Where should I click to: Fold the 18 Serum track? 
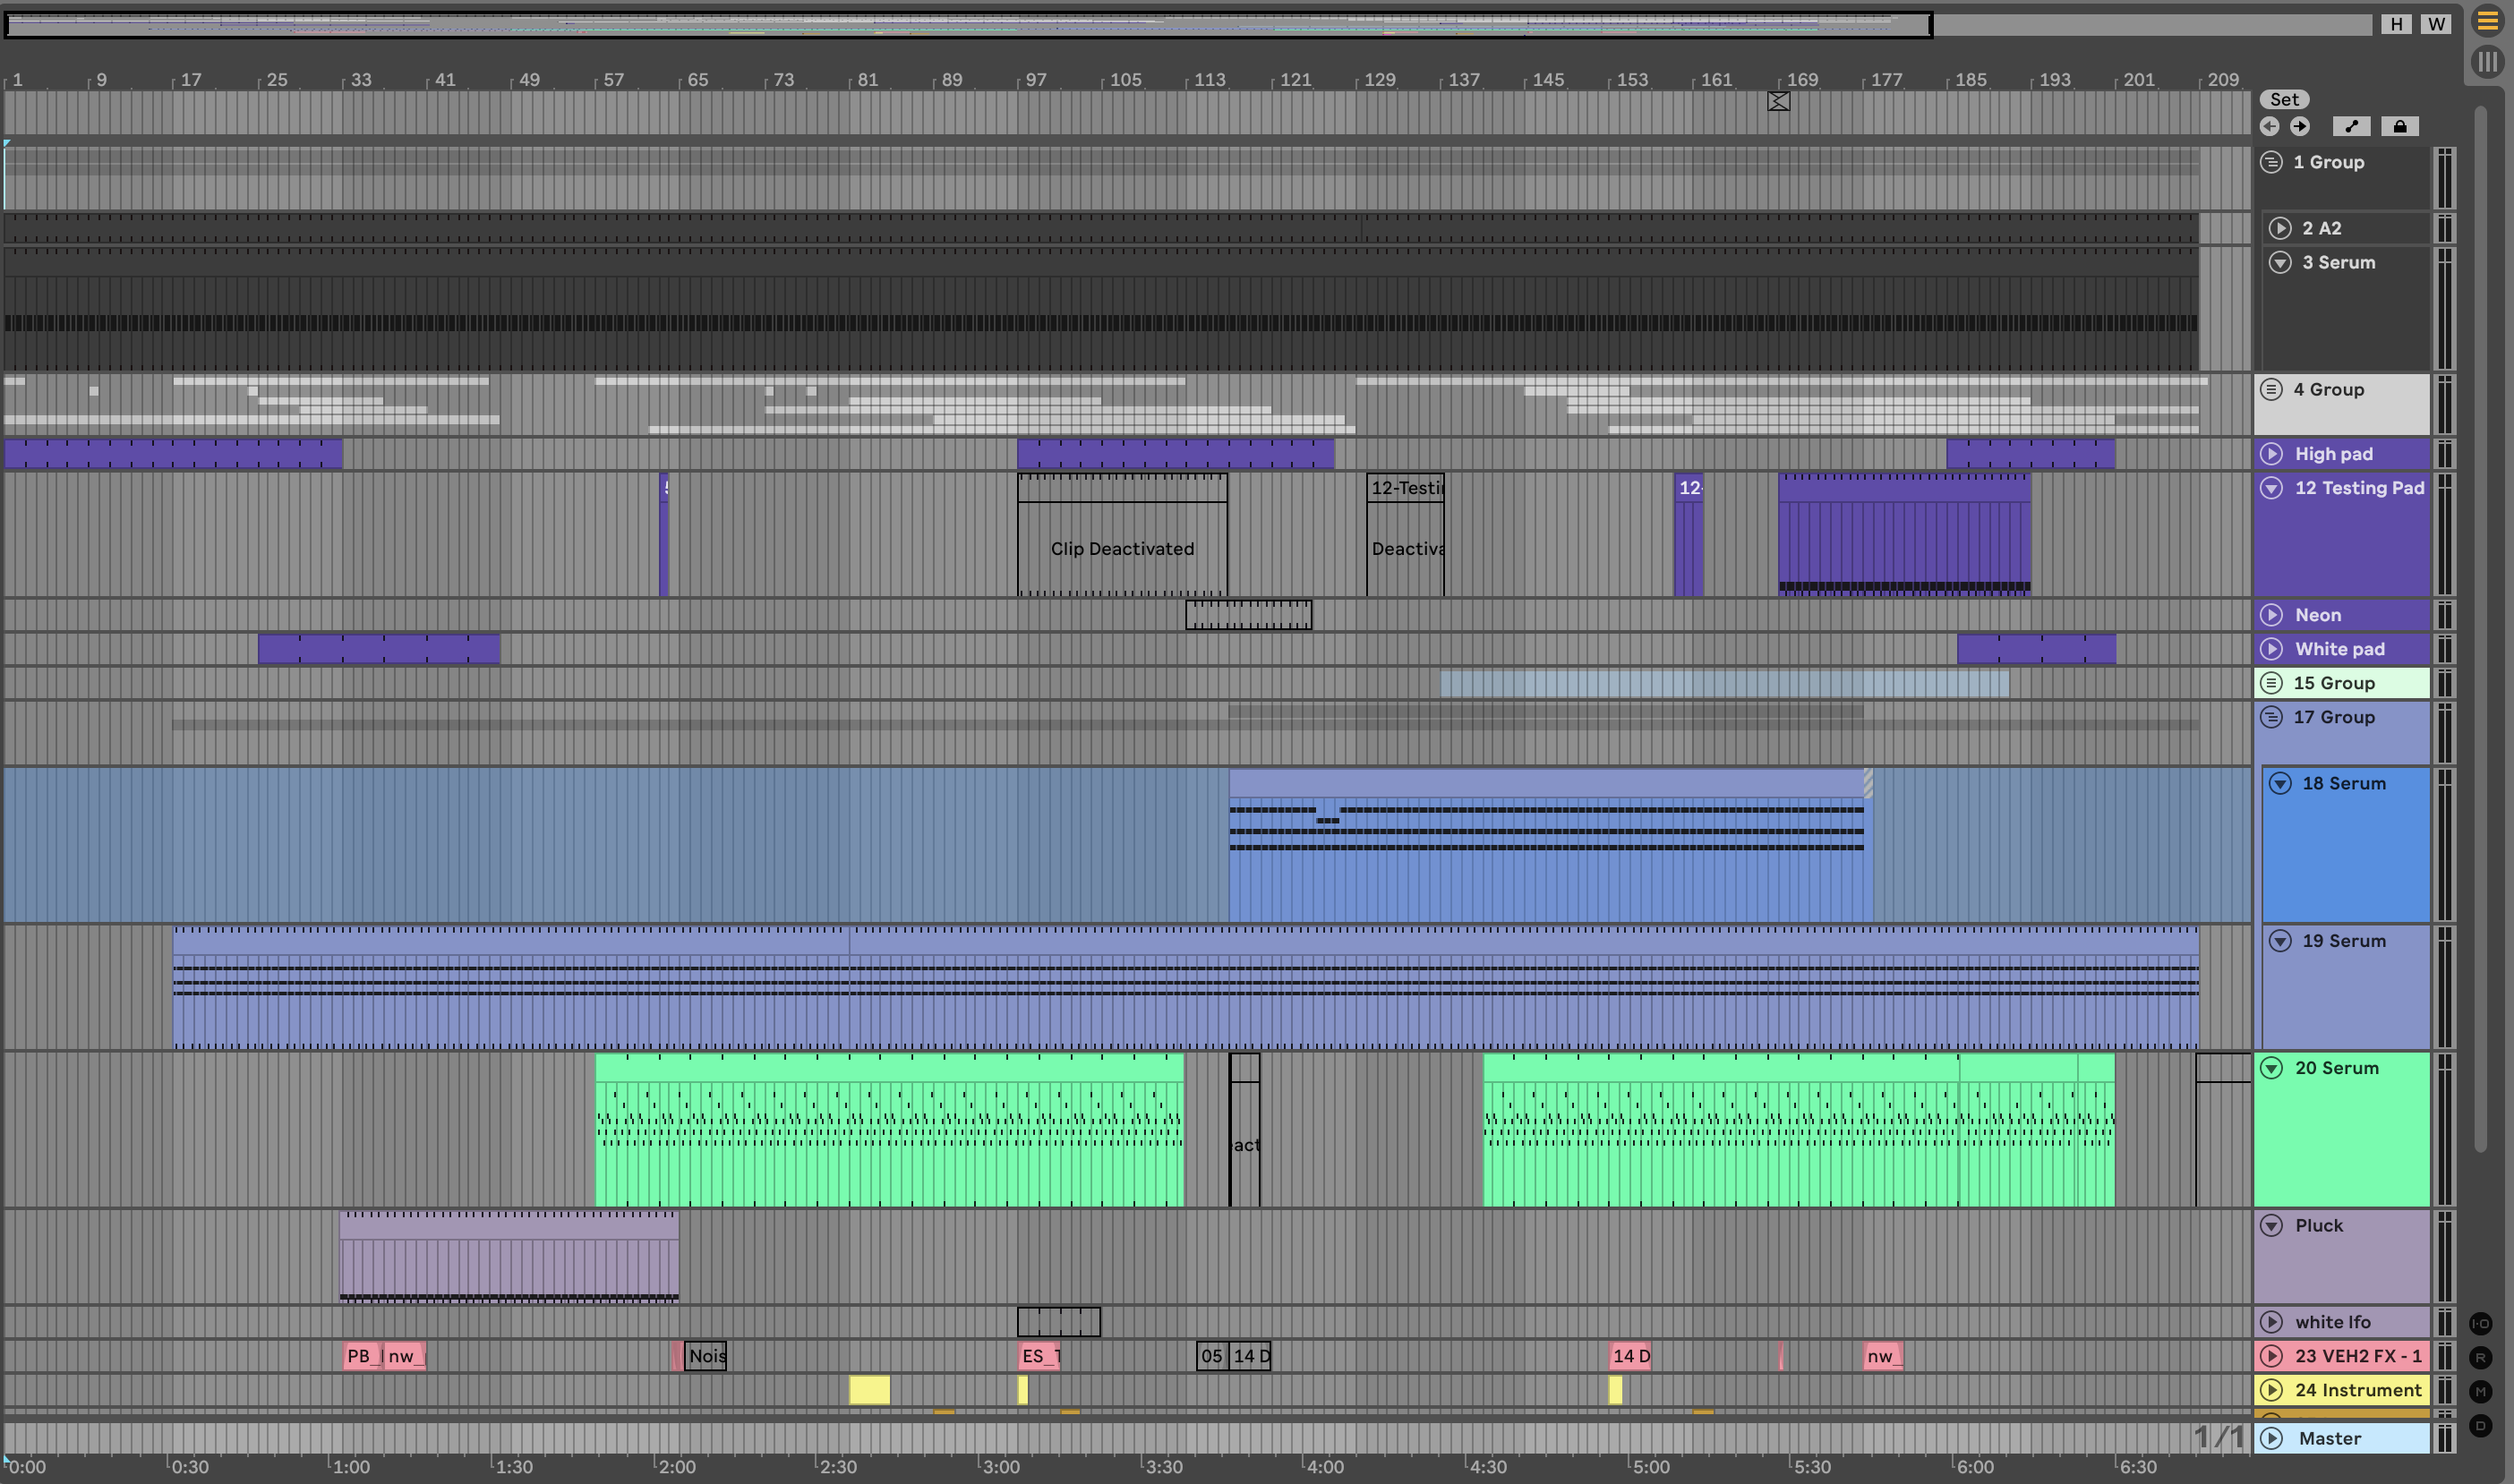click(x=2280, y=783)
